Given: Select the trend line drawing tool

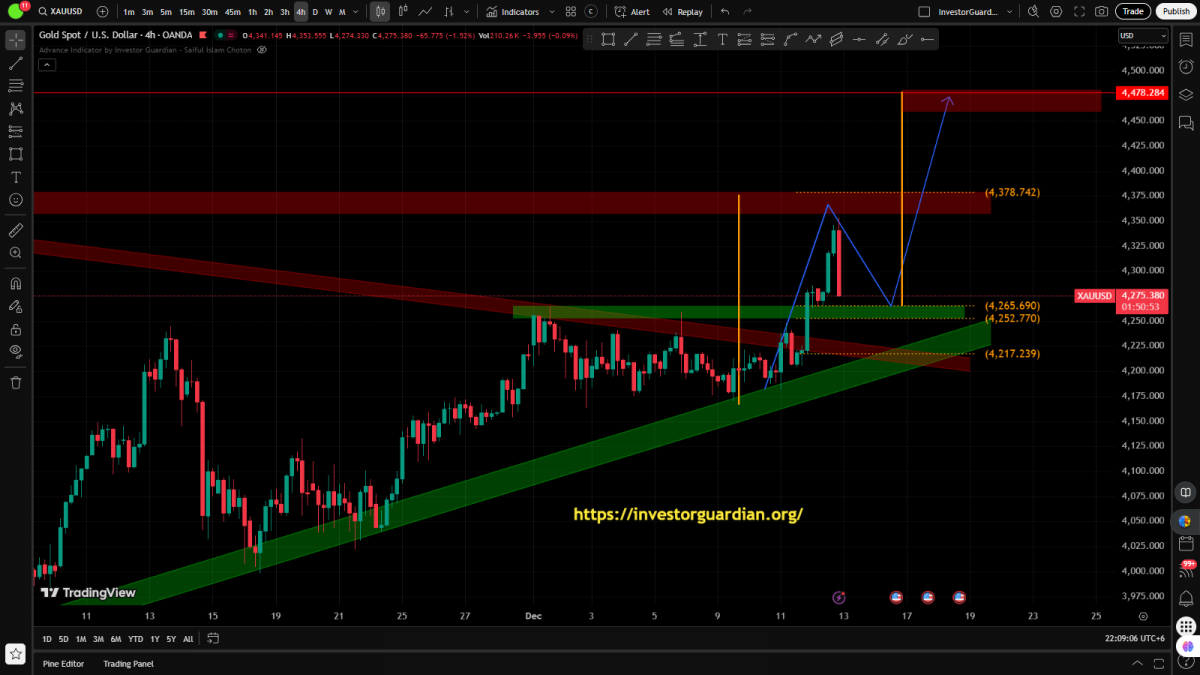Looking at the screenshot, I should [x=16, y=63].
